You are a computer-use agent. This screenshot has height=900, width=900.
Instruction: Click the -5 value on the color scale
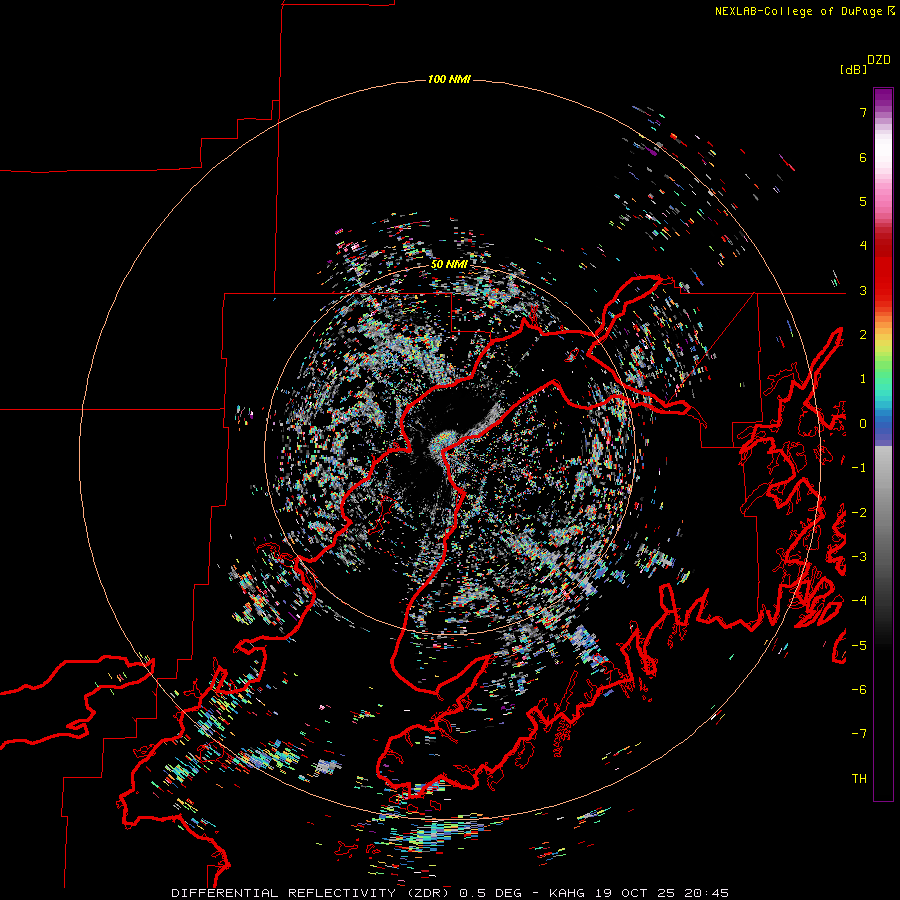click(859, 646)
